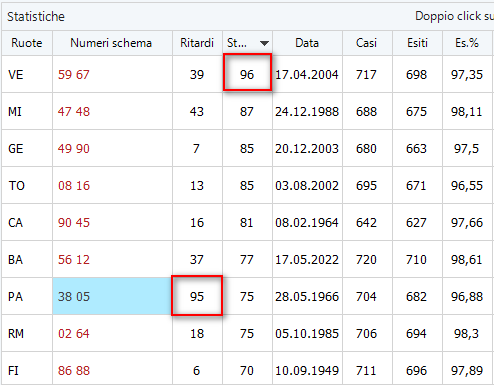Click the Casi column header
The width and height of the screenshot is (494, 385).
[367, 43]
